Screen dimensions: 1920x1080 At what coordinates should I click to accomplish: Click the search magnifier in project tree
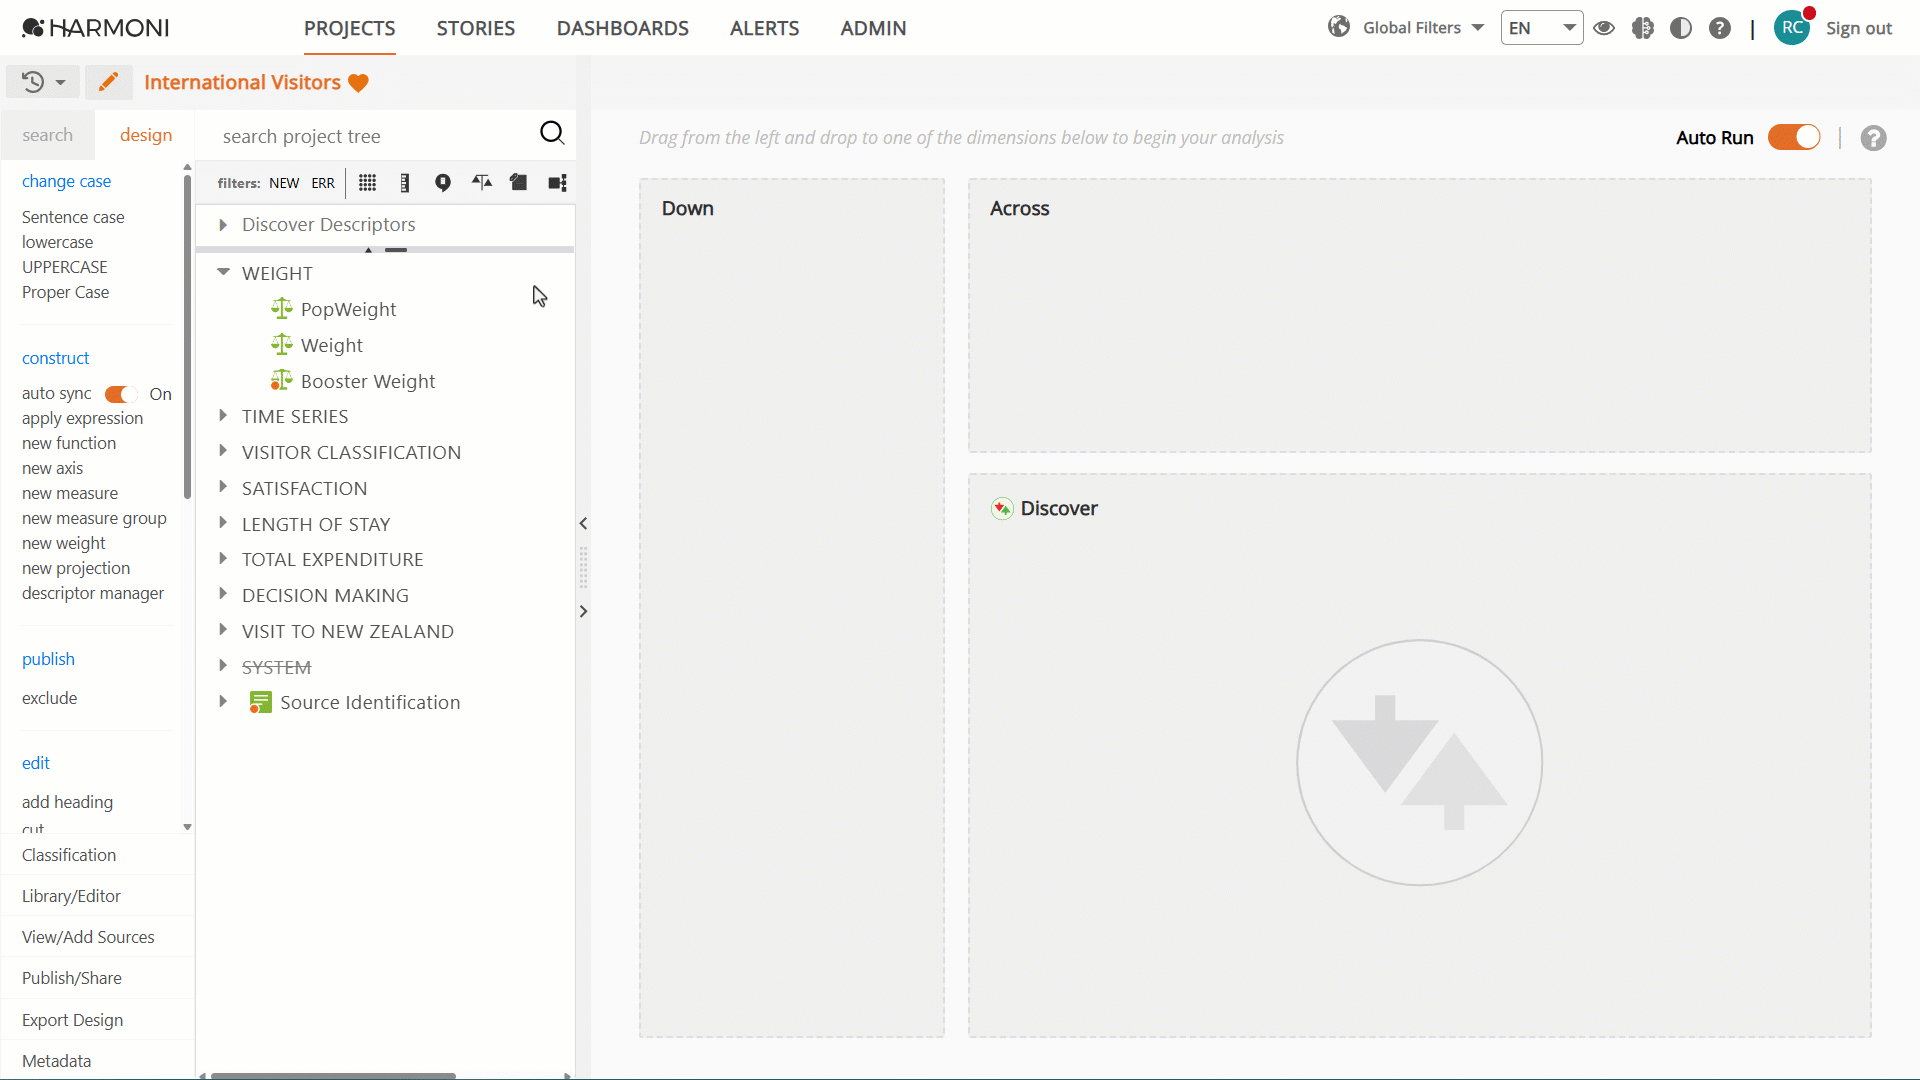click(x=552, y=133)
